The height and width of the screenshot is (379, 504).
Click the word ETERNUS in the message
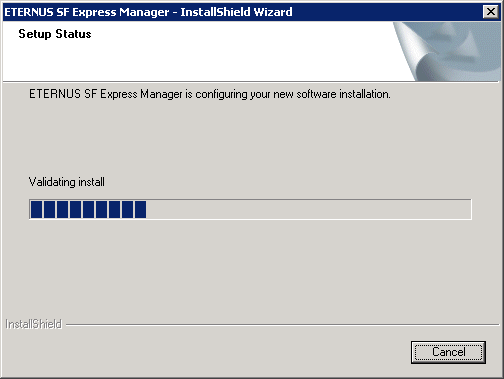click(55, 94)
